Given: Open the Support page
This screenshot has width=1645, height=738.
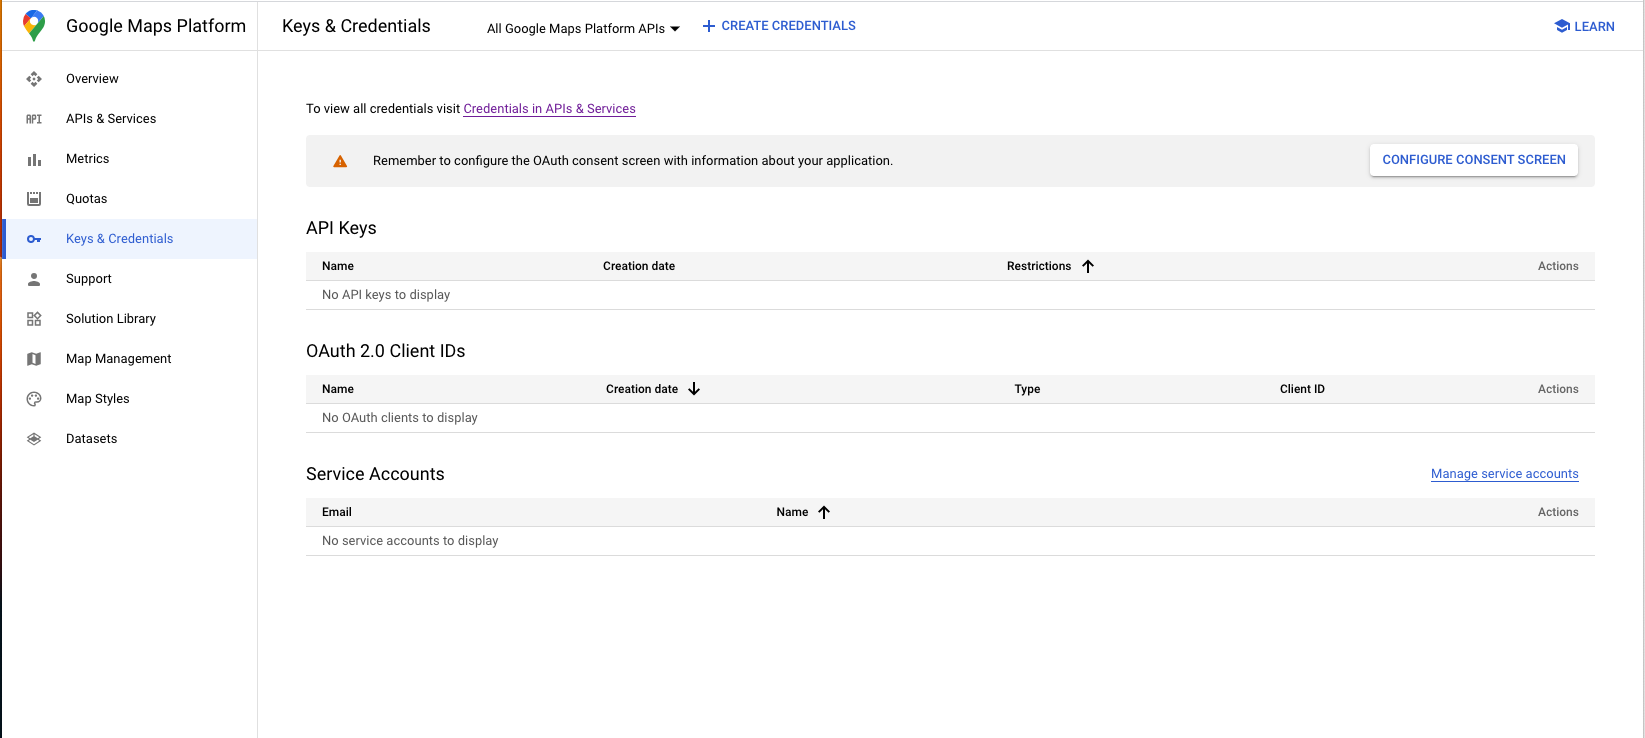Looking at the screenshot, I should [130, 279].
